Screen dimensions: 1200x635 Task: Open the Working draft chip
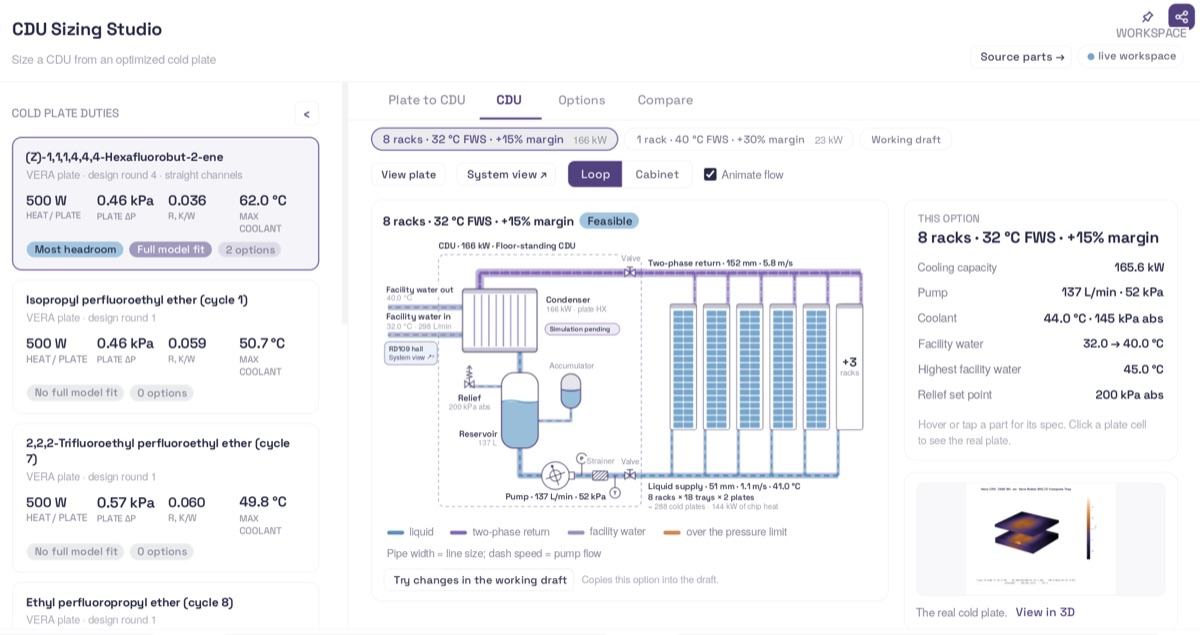[x=906, y=139]
